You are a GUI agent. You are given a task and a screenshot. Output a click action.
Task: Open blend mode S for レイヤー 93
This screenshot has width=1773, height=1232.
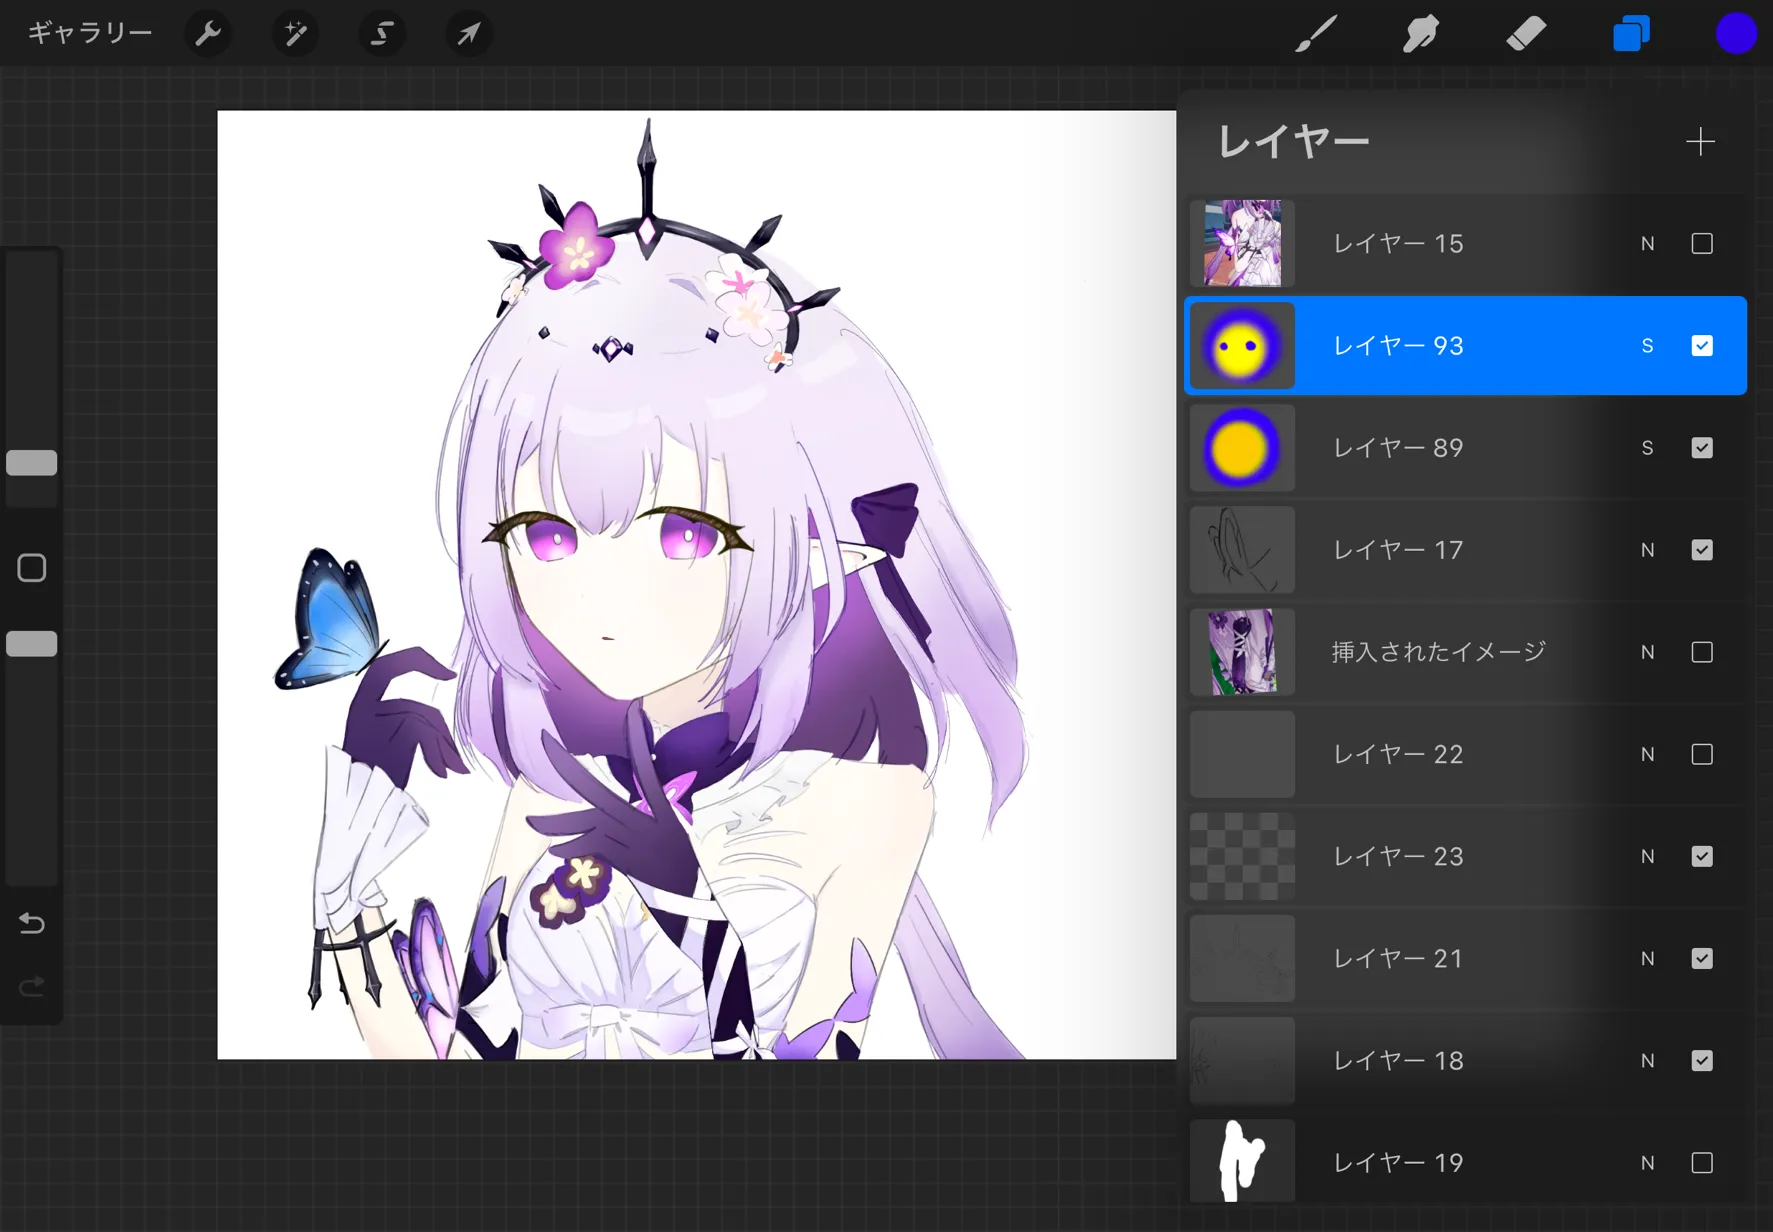click(x=1648, y=346)
